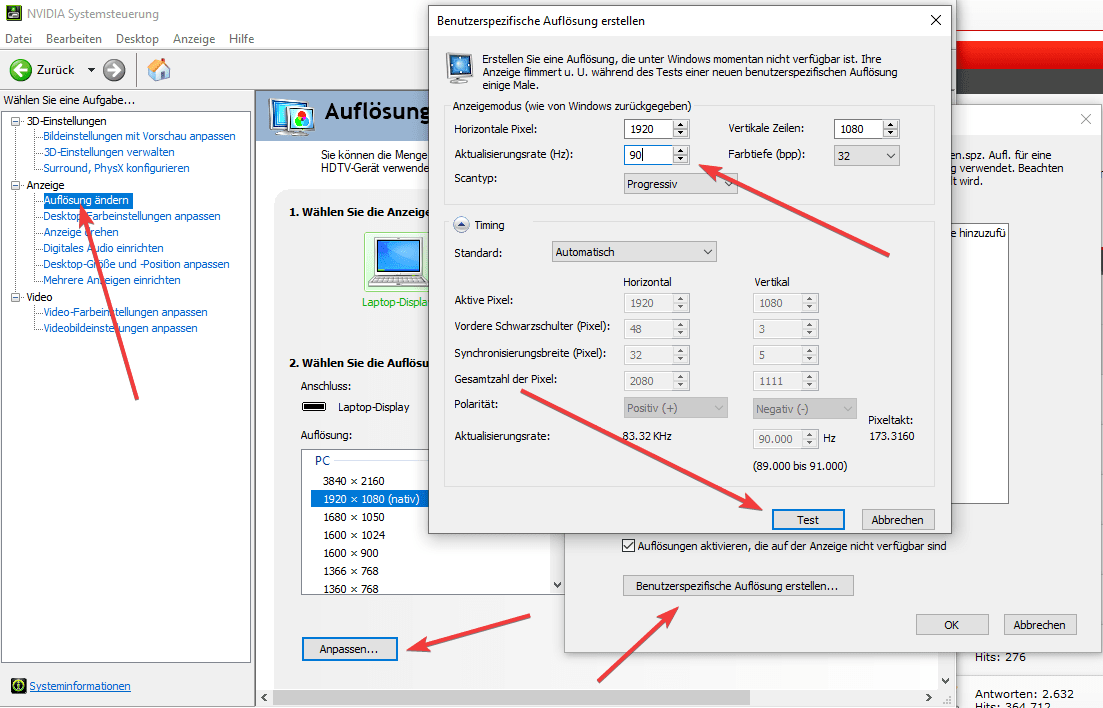Decrease Vertikale Zeilen with down spinner
This screenshot has width=1103, height=708.
point(891,134)
